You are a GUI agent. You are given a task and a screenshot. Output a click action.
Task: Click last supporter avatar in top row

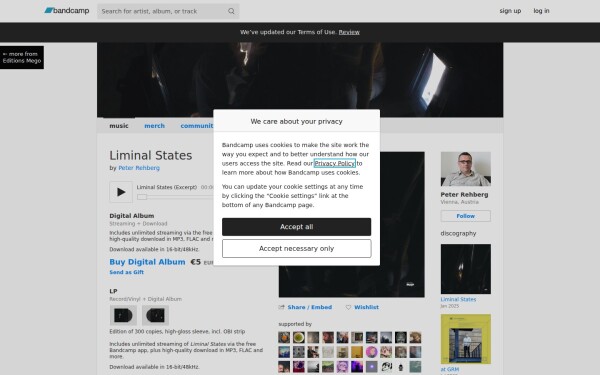click(x=415, y=337)
